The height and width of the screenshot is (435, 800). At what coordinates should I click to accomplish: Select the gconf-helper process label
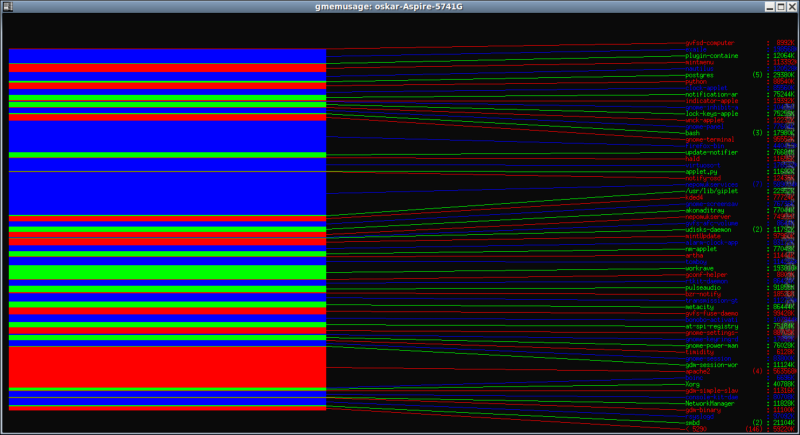(706, 275)
